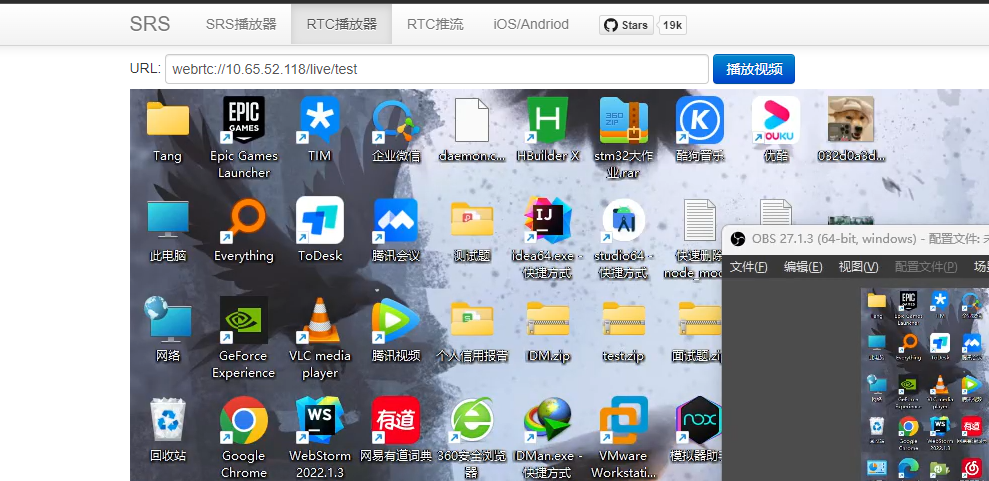
Task: Select the 酷狗音乐 icon
Action: point(699,120)
